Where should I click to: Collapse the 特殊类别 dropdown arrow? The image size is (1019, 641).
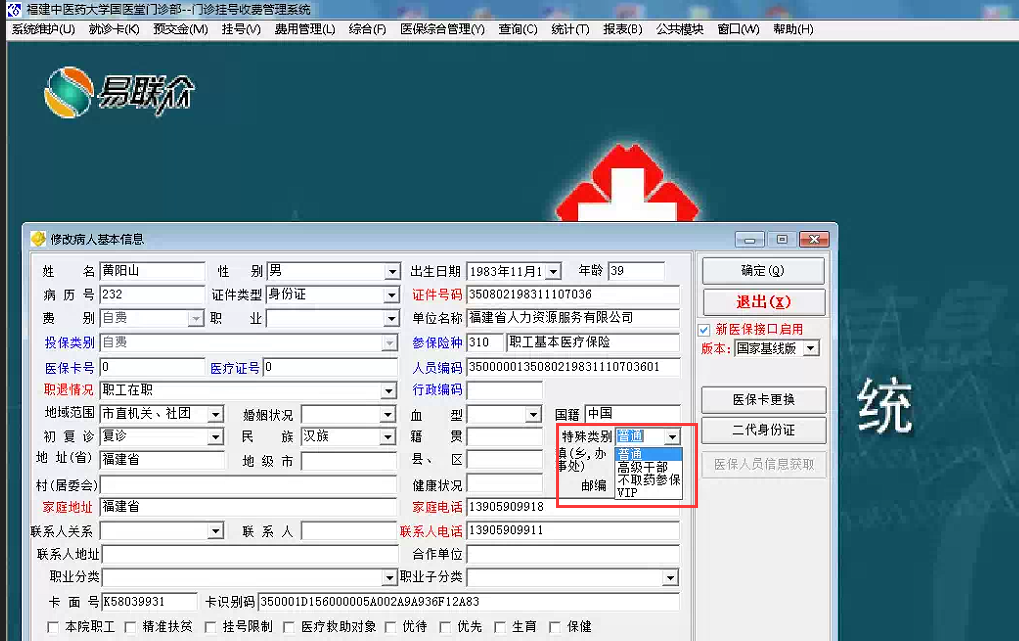coord(673,437)
